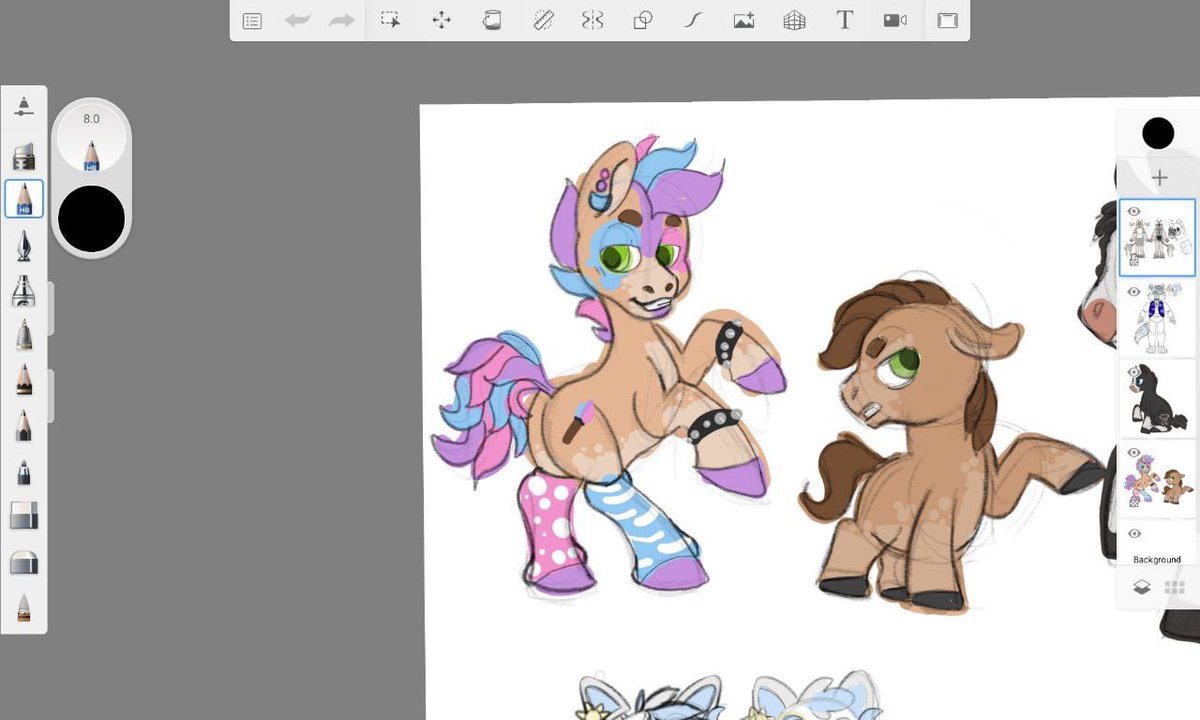Redo the last undone action
Screen dimensions: 1200x720
click(x=342, y=20)
